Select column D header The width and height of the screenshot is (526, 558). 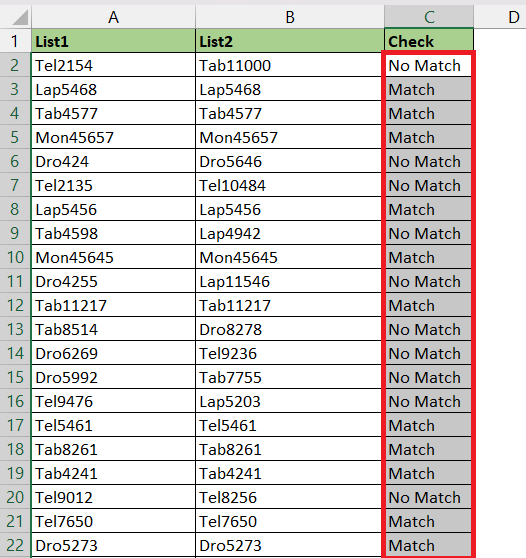(x=512, y=17)
